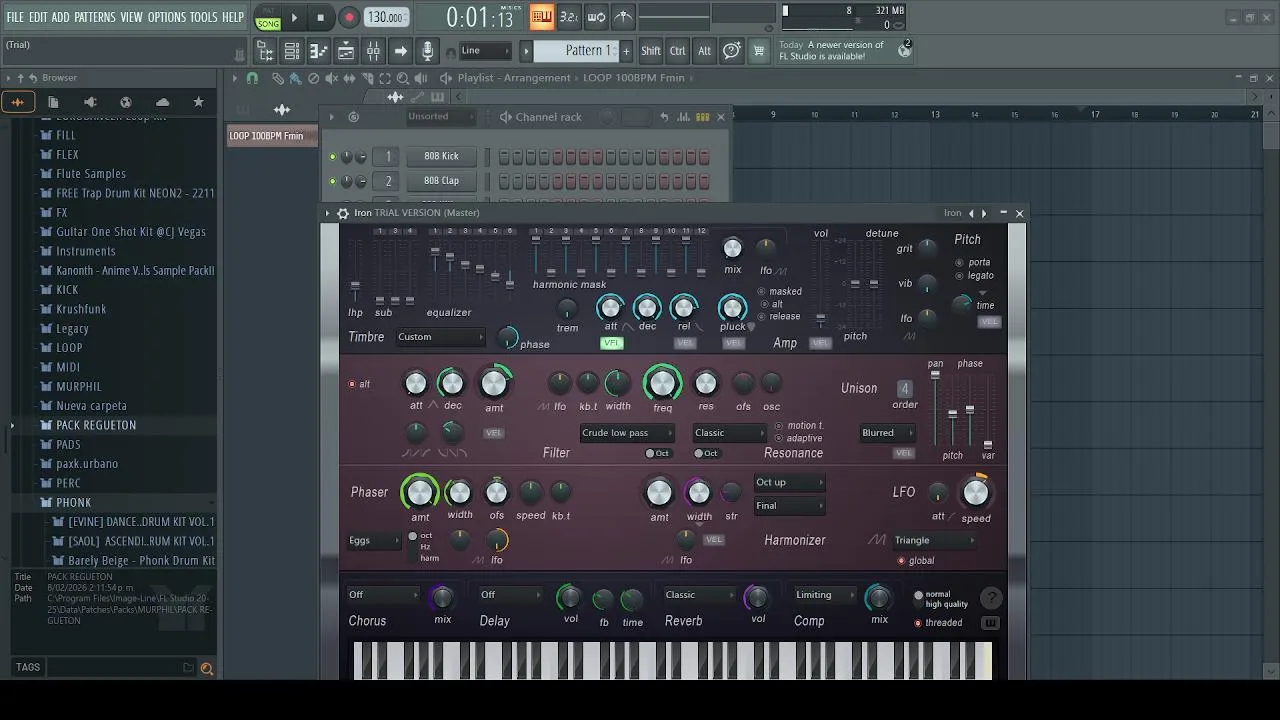Open the Limiting Comp dropdown

826,595
